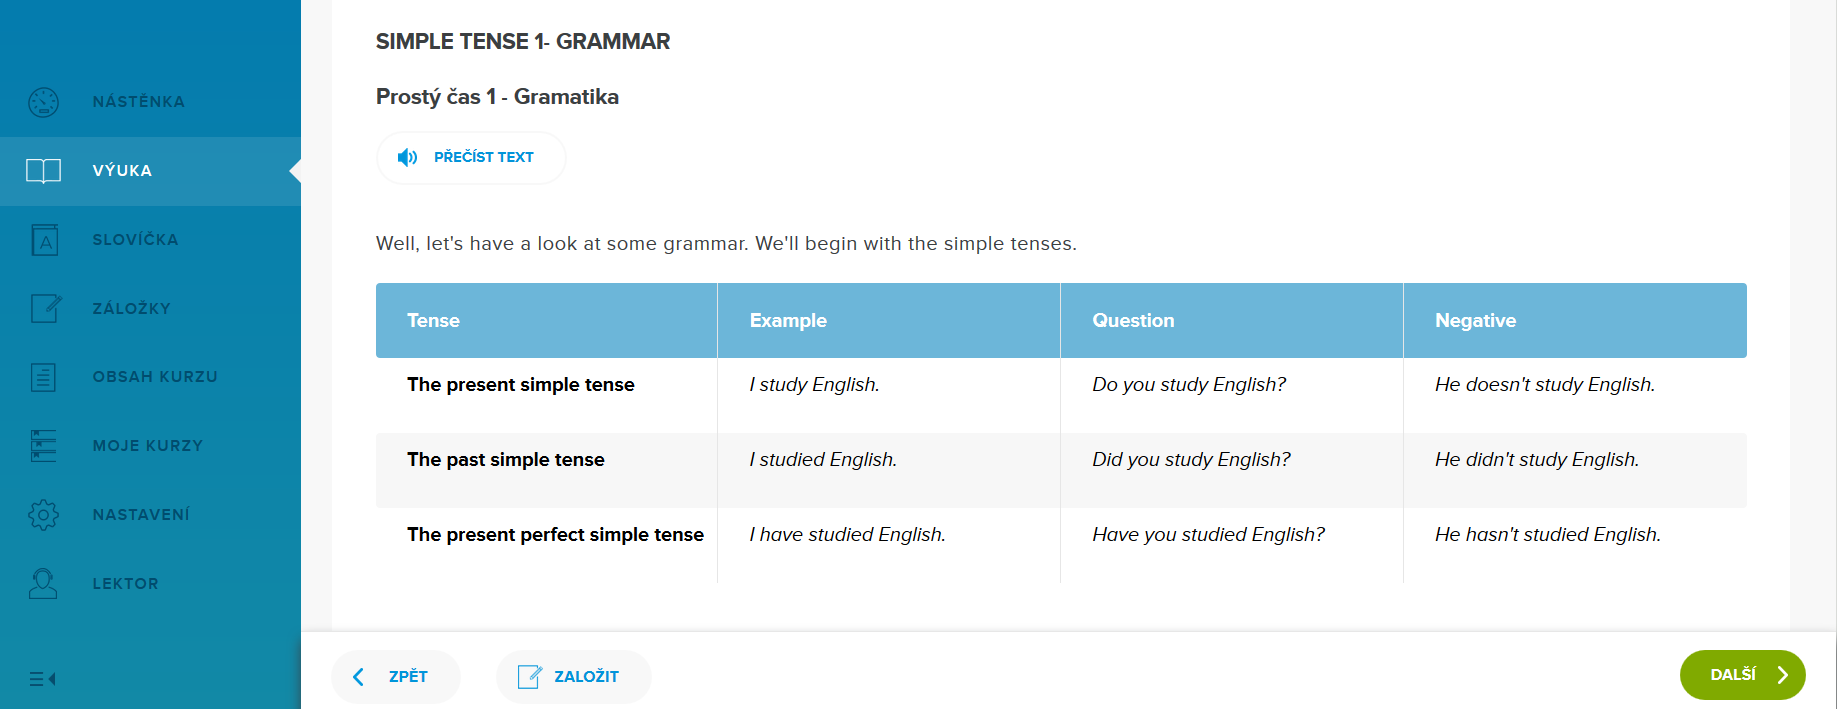Click the Lektor person icon
This screenshot has width=1837, height=709.
click(x=44, y=583)
